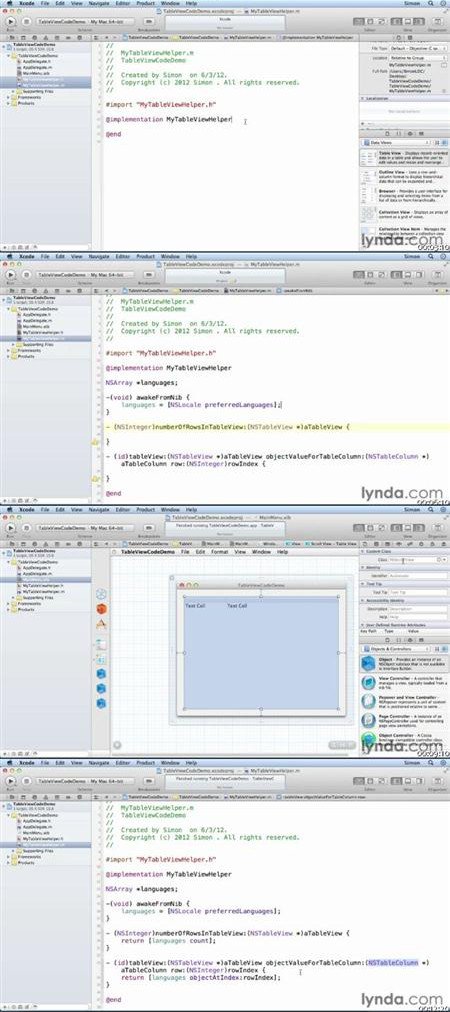Click the Identity Identifier text field
This screenshot has height=1012, width=450.
pyautogui.click(x=417, y=576)
